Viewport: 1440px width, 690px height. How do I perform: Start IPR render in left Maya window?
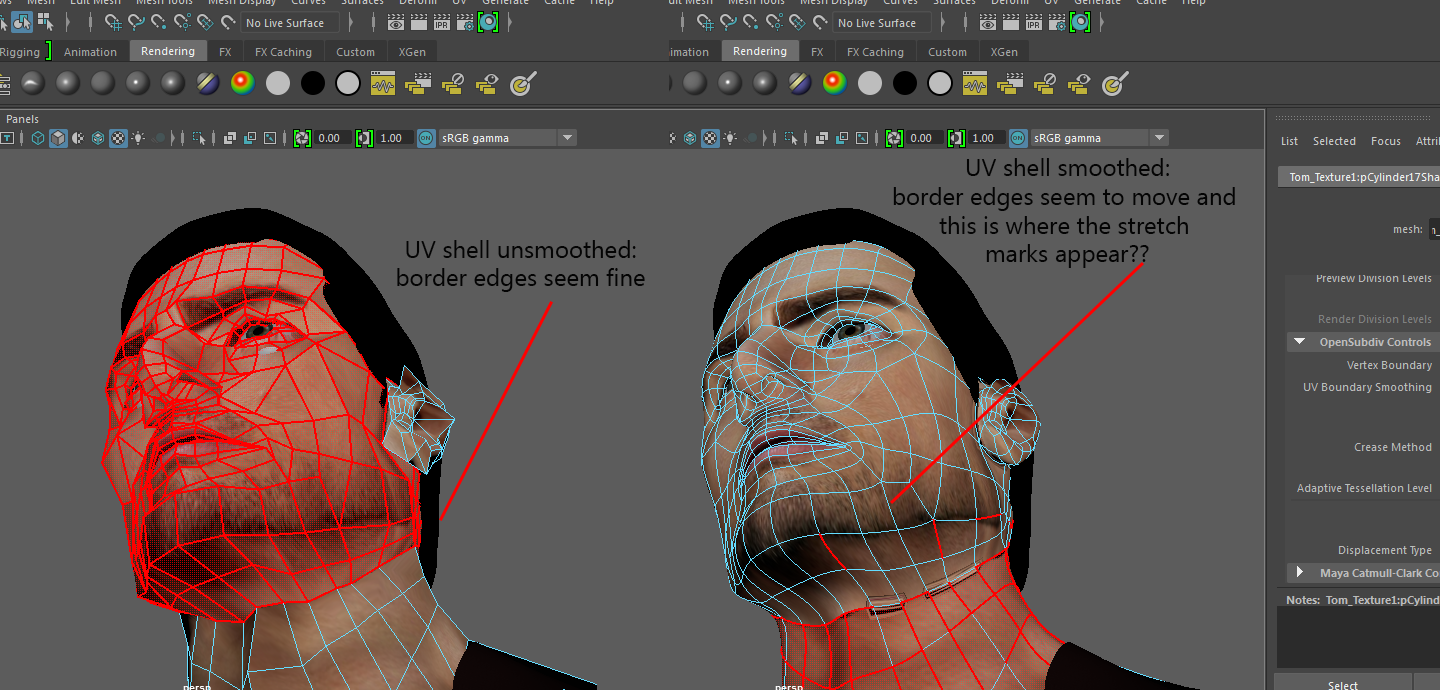442,21
